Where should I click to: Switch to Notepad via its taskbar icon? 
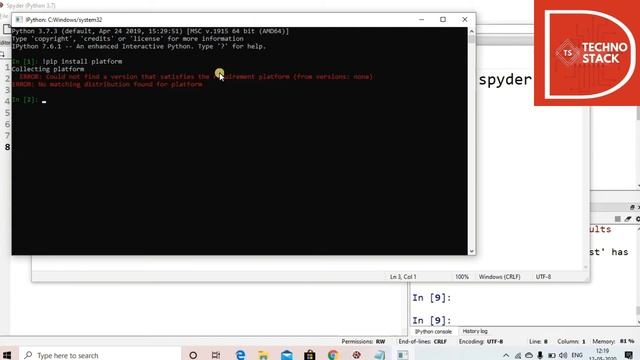coord(380,355)
